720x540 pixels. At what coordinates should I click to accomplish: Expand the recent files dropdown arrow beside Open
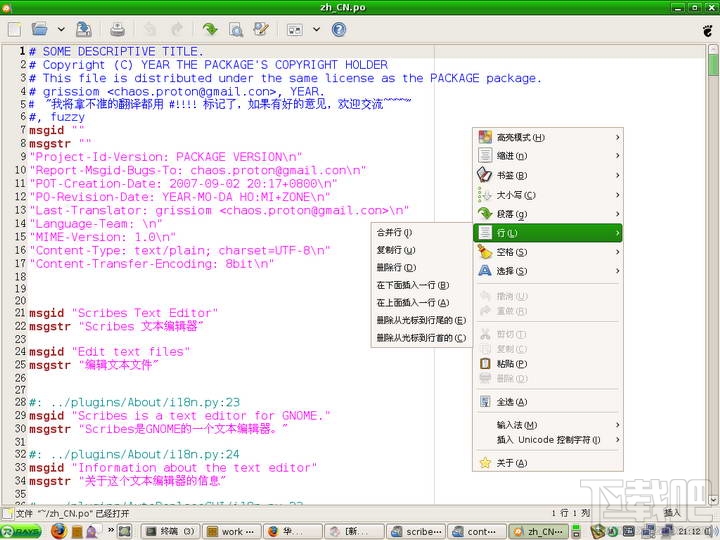click(61, 30)
